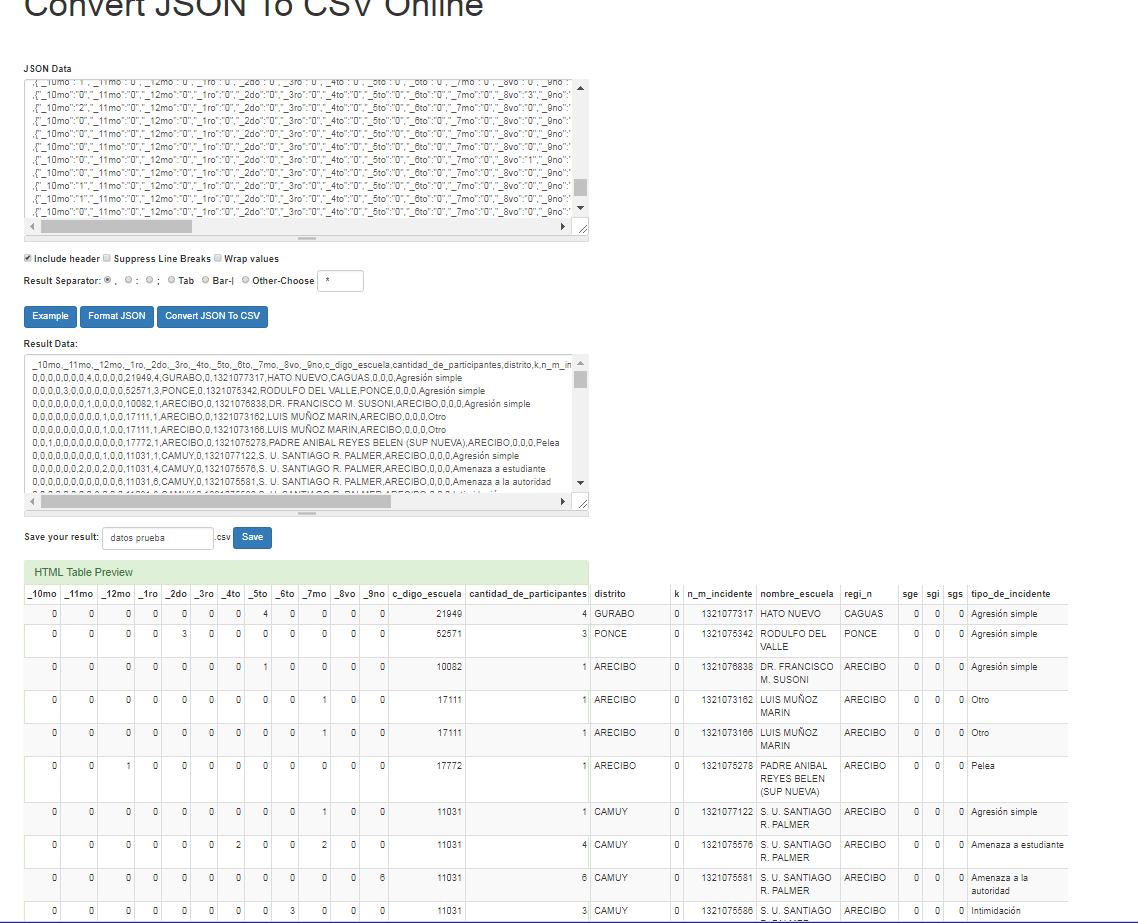Image resolution: width=1138 pixels, height=923 pixels.
Task: Toggle the "Wrap values" checkbox
Action: tap(217, 258)
